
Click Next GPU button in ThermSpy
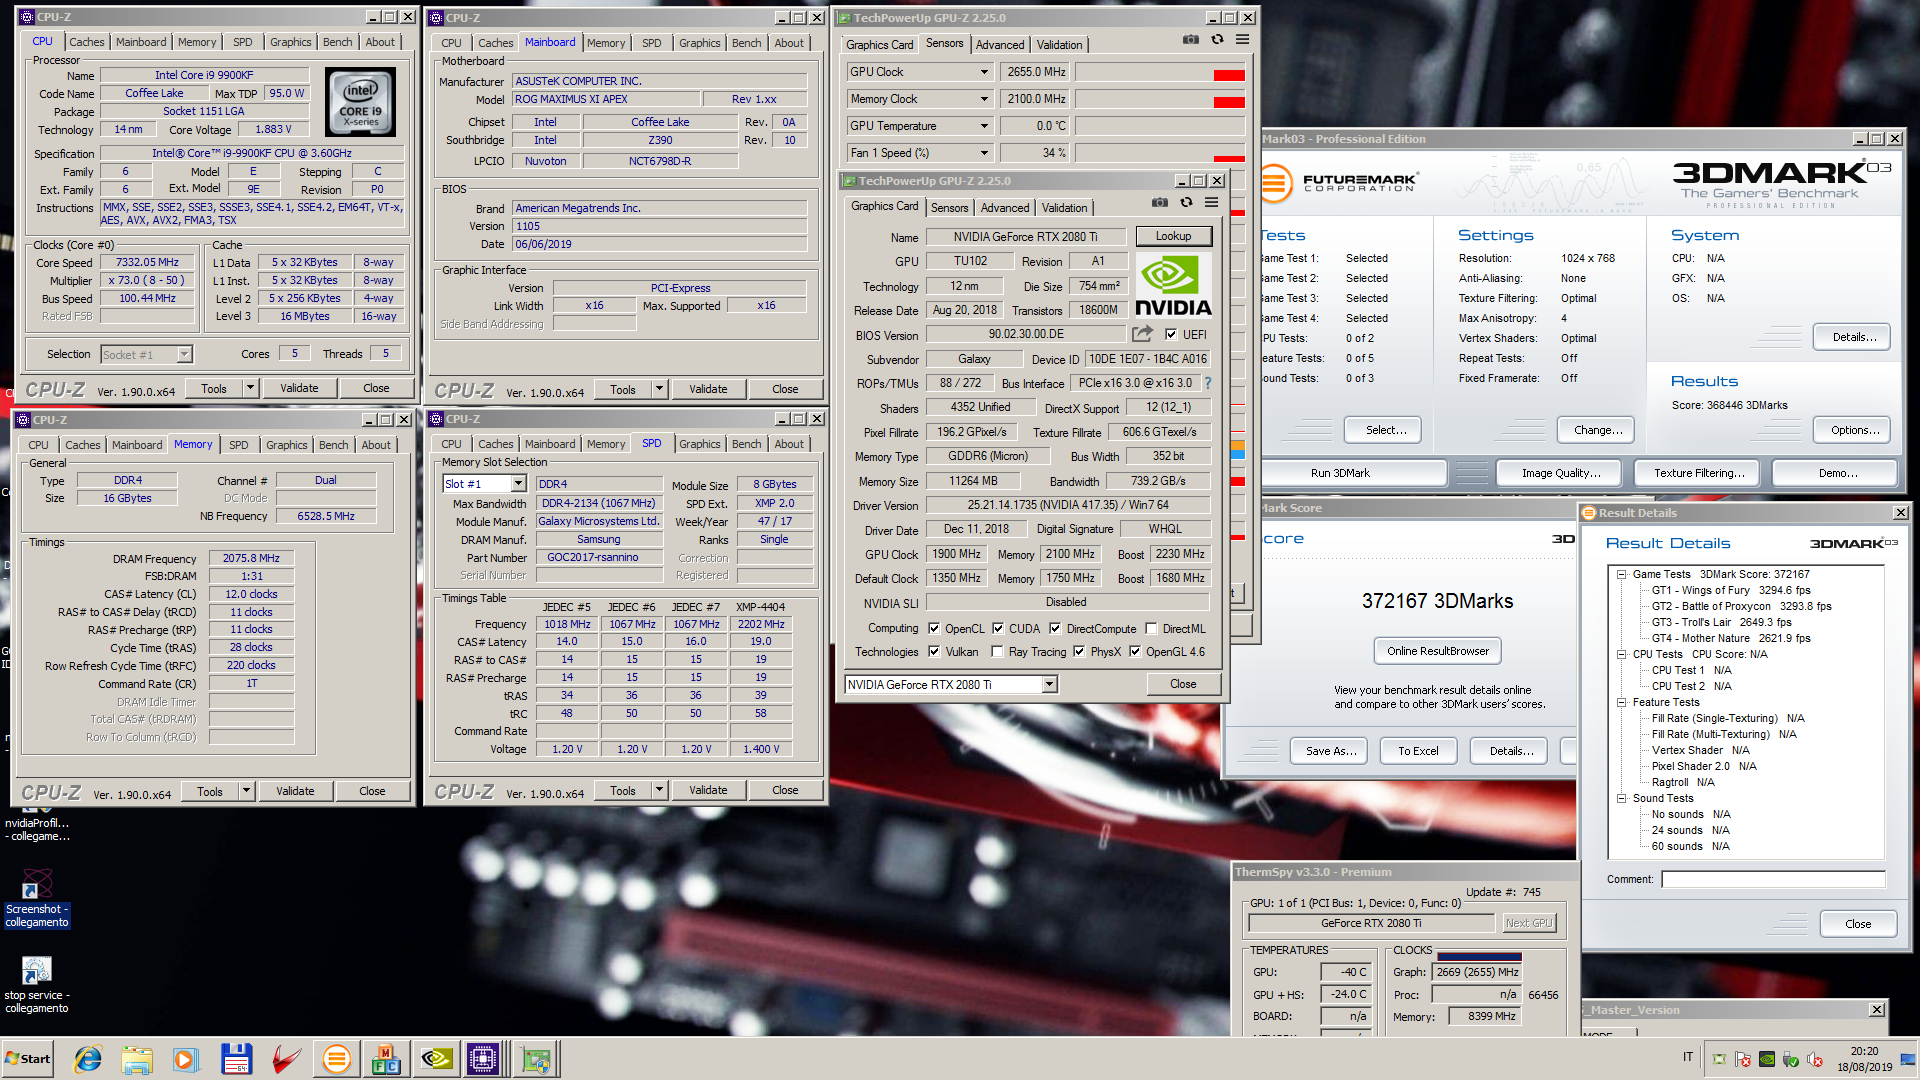click(1529, 923)
